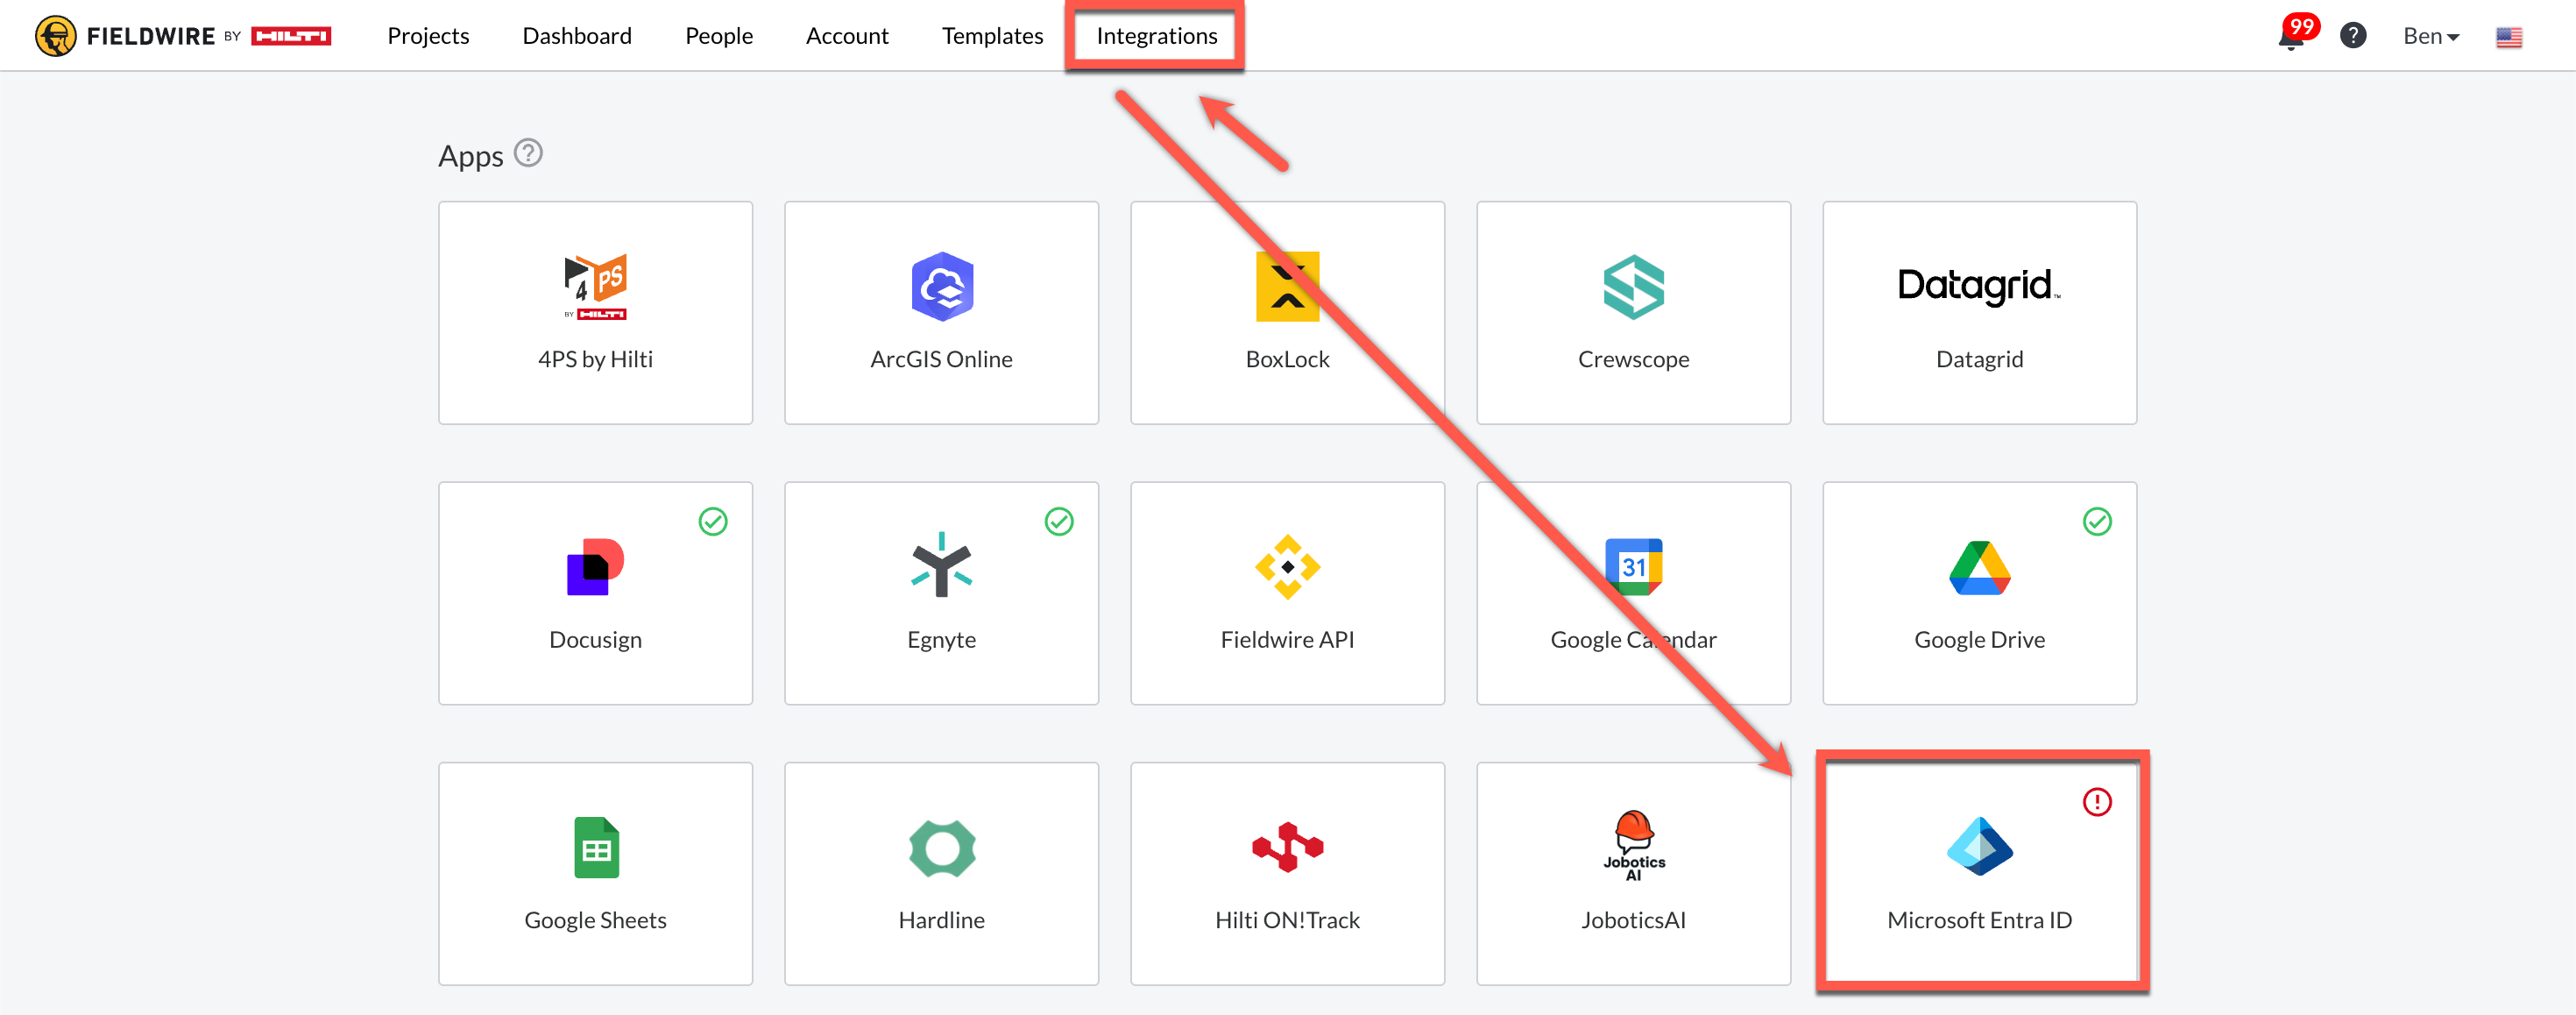Open the 4PS by Hilti app icon
The height and width of the screenshot is (1015, 2576).
pyautogui.click(x=595, y=287)
